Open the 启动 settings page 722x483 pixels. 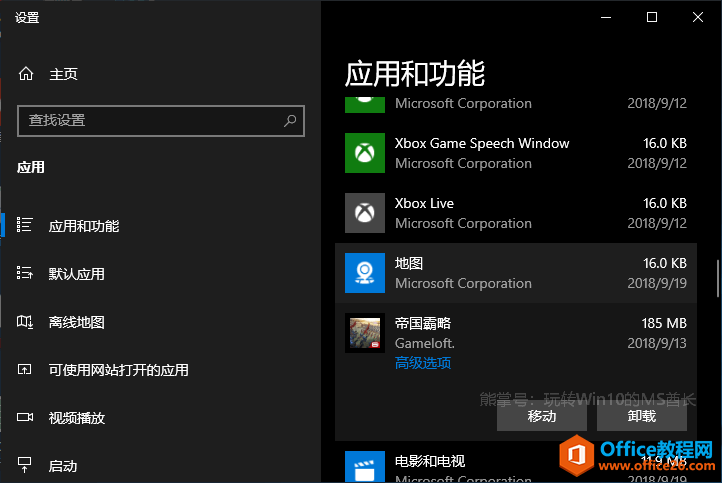63,466
